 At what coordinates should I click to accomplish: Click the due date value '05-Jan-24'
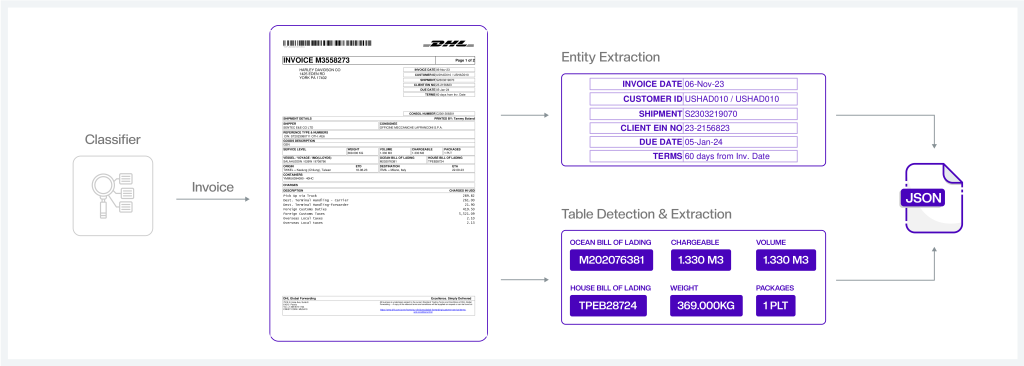pos(703,142)
